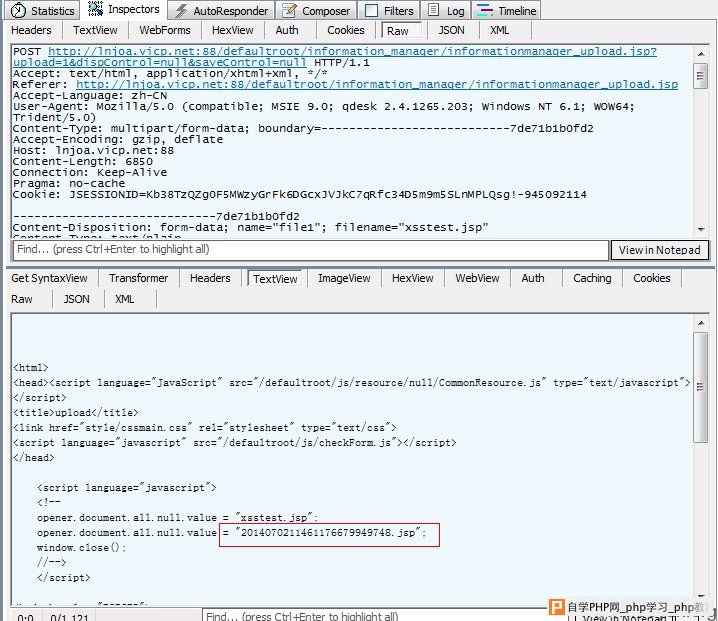This screenshot has height=621, width=718.
Task: Open the Composer tab
Action: point(316,11)
